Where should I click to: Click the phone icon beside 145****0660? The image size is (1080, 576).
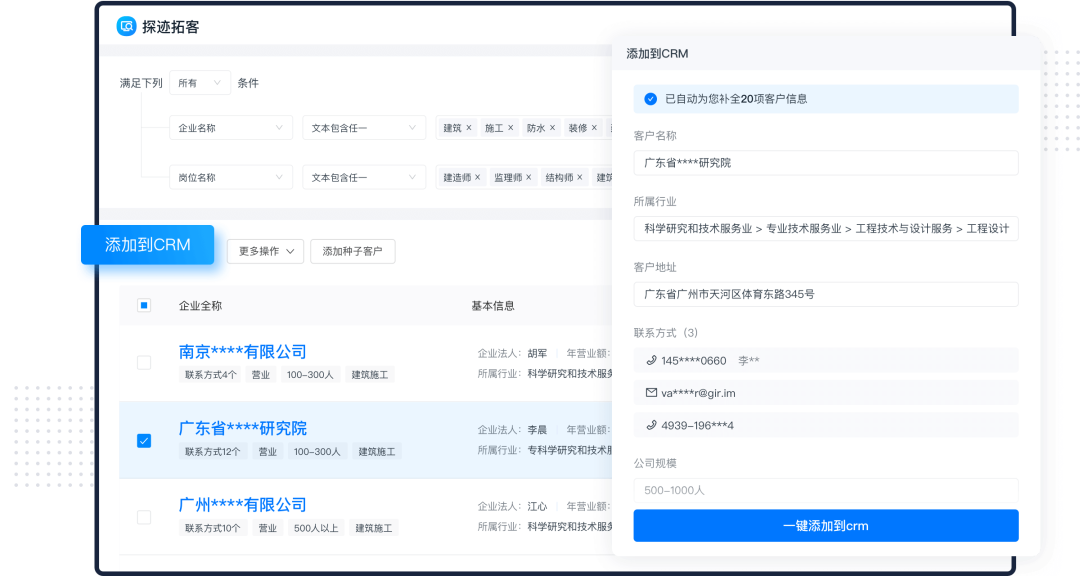coord(650,360)
